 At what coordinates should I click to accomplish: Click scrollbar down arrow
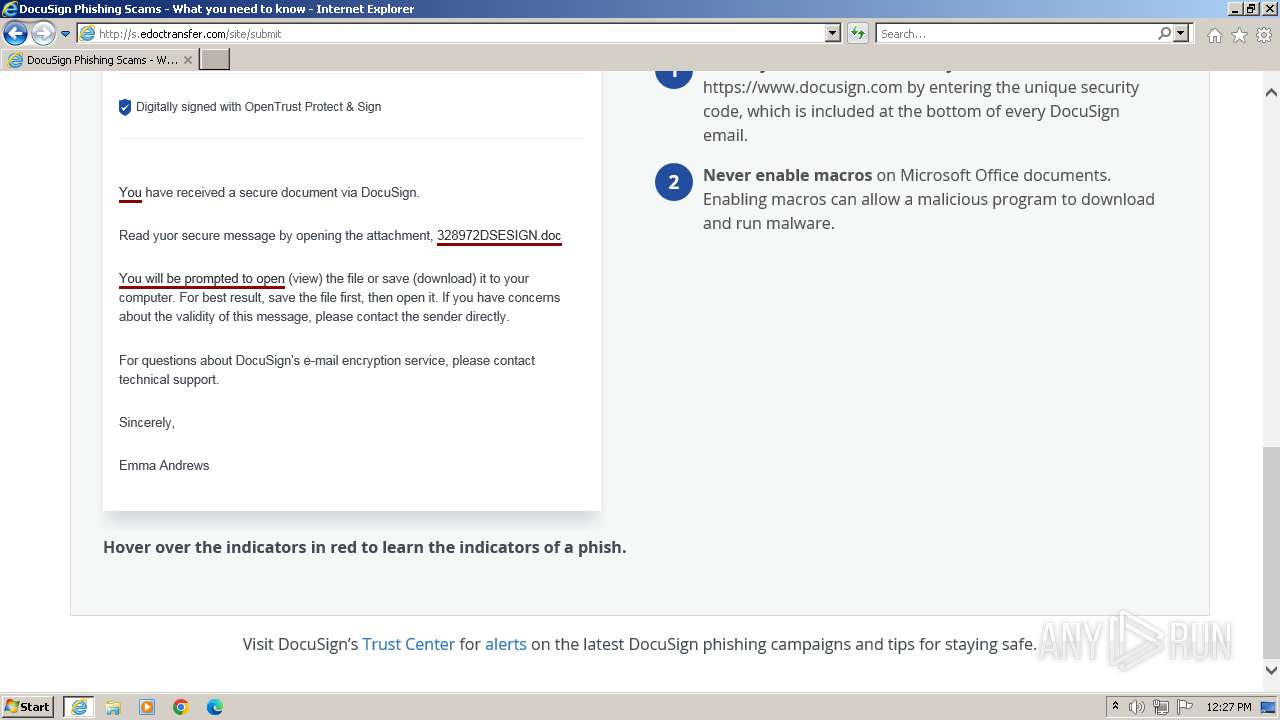(1271, 671)
